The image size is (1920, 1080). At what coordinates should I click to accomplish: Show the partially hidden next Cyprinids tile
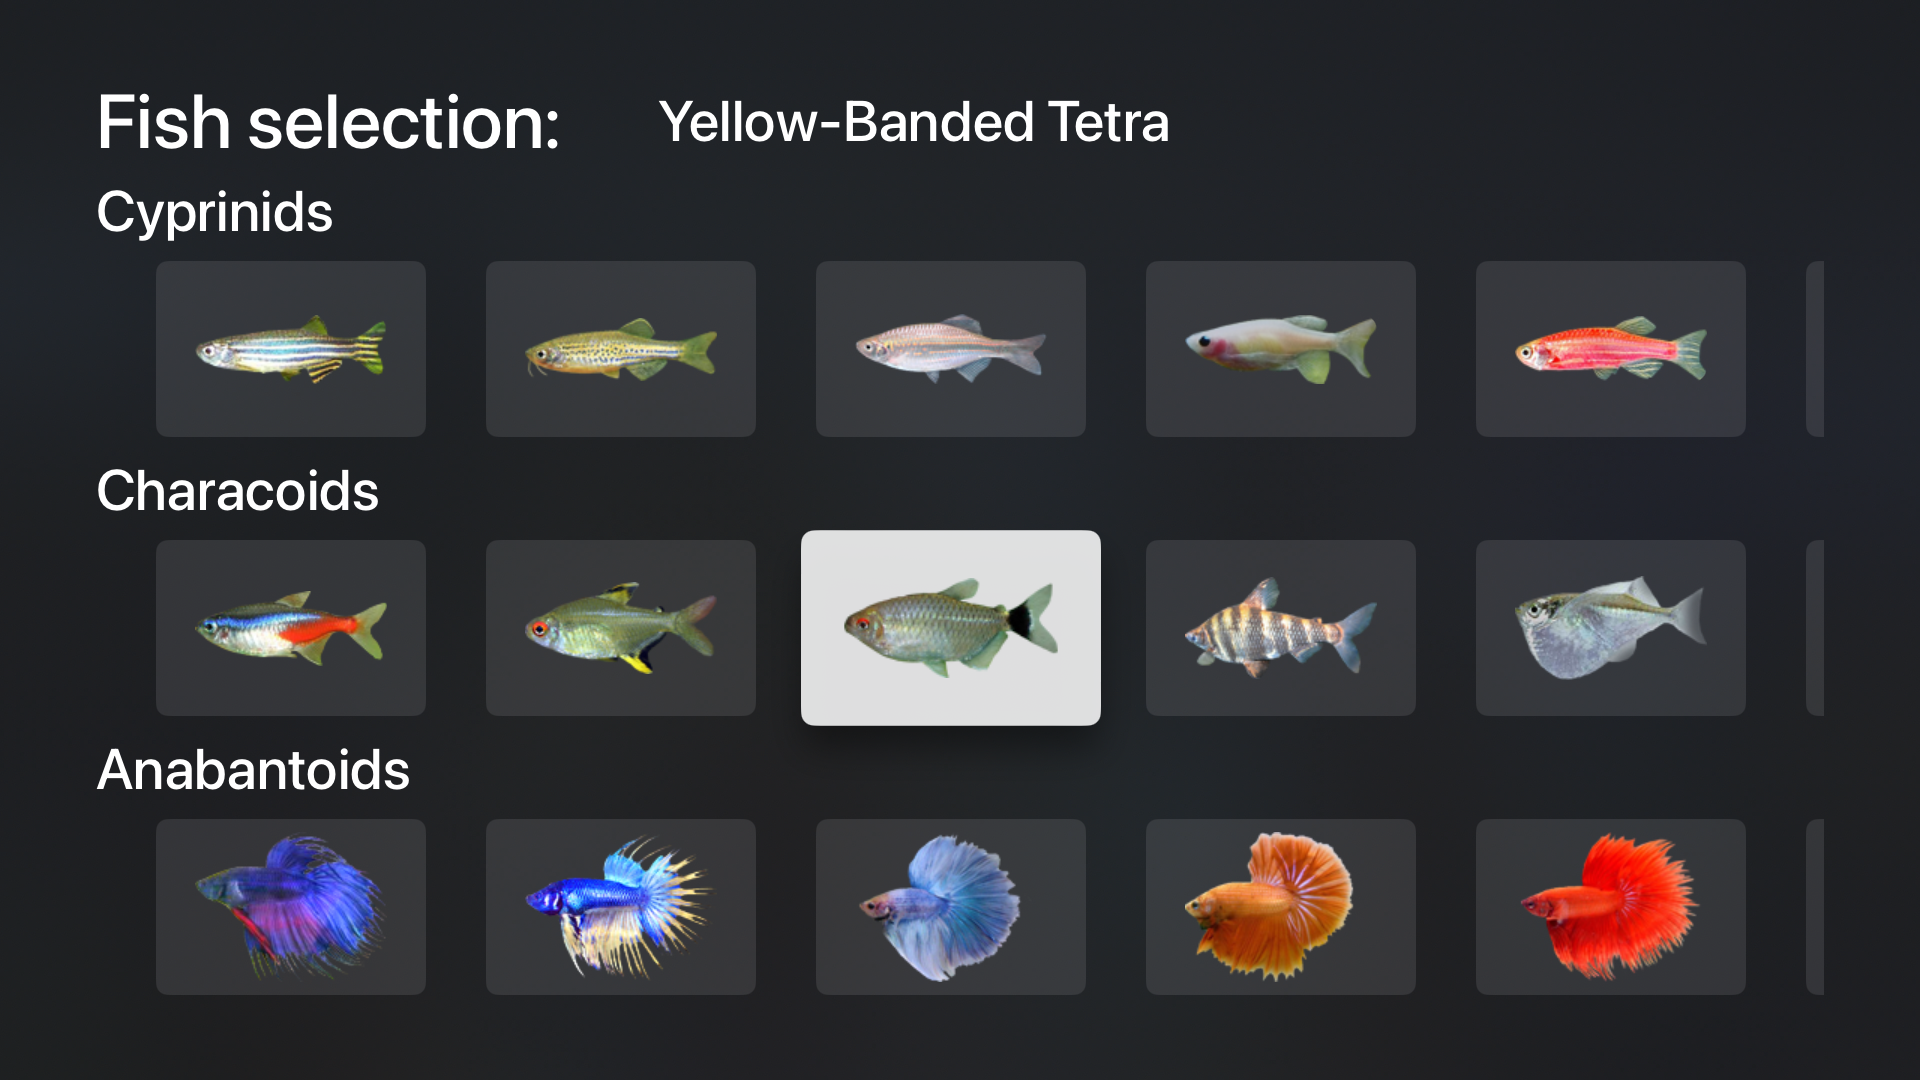1815,349
